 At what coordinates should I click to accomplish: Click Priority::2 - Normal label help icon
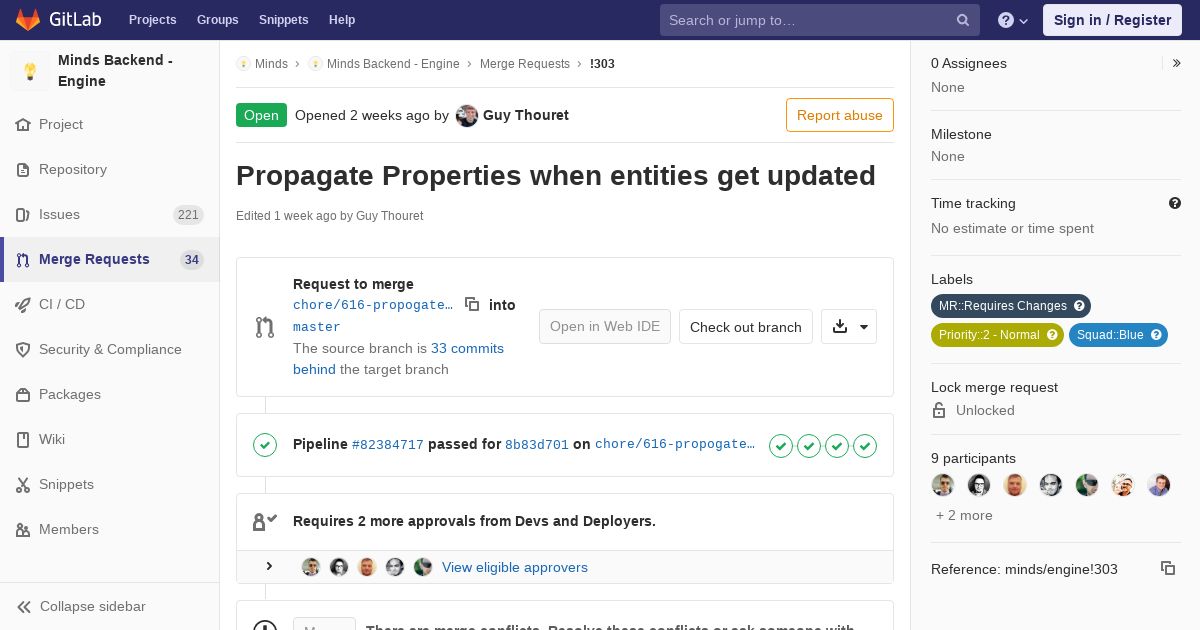pos(1052,335)
